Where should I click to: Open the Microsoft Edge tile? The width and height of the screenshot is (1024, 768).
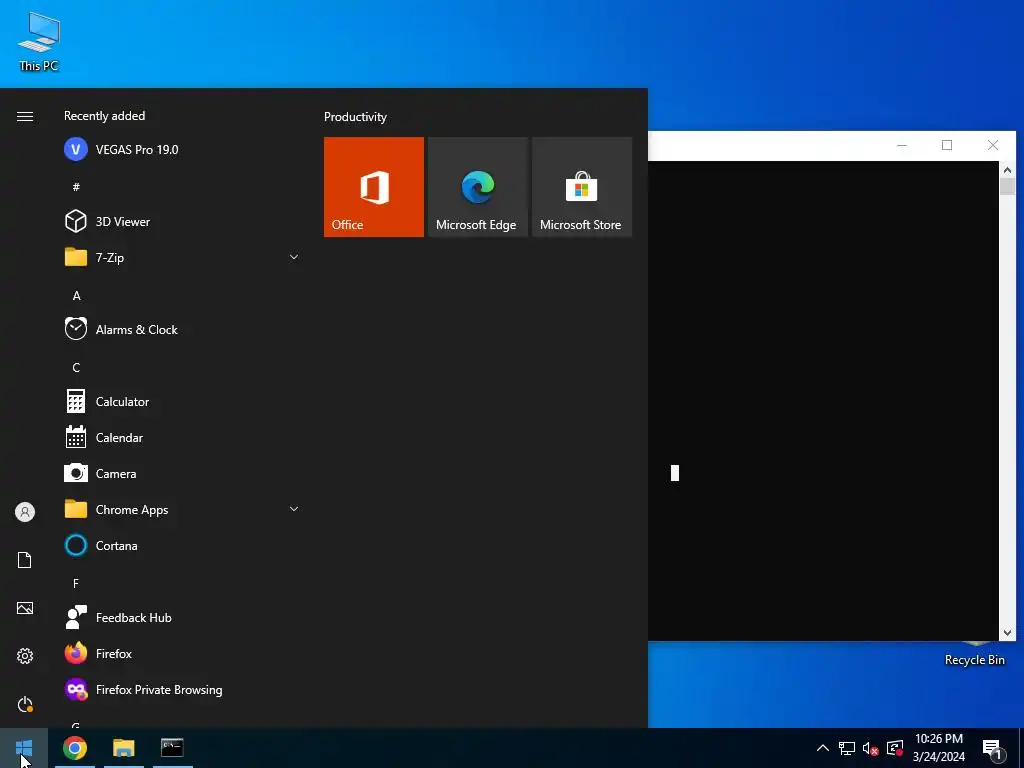point(477,187)
